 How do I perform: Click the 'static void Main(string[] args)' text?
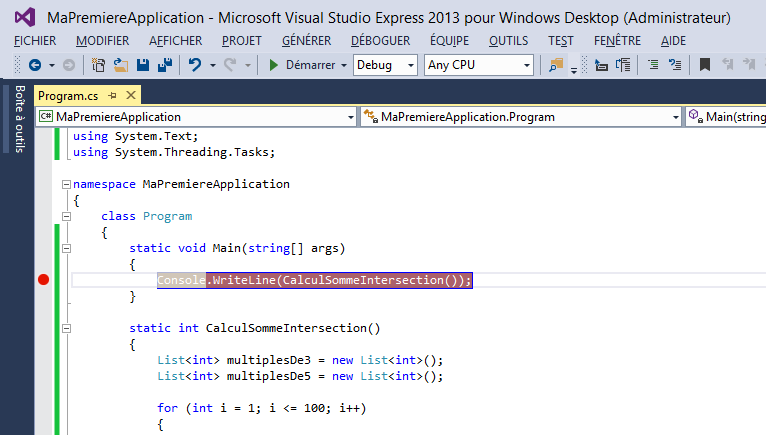237,248
